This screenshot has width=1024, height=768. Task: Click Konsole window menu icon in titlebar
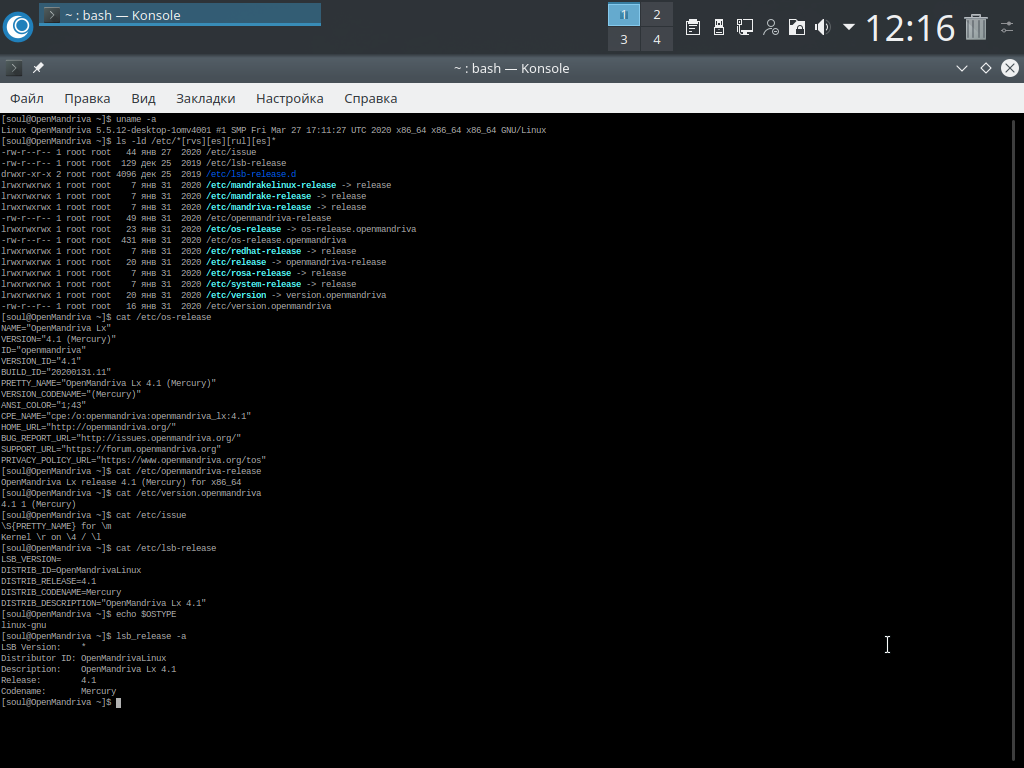pyautogui.click(x=14, y=68)
